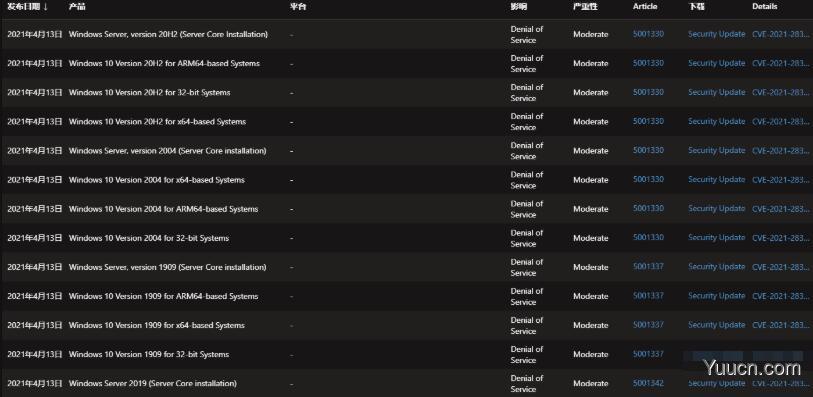
Task: Open CVE details for Windows 10 2004 x64
Action: [x=780, y=180]
